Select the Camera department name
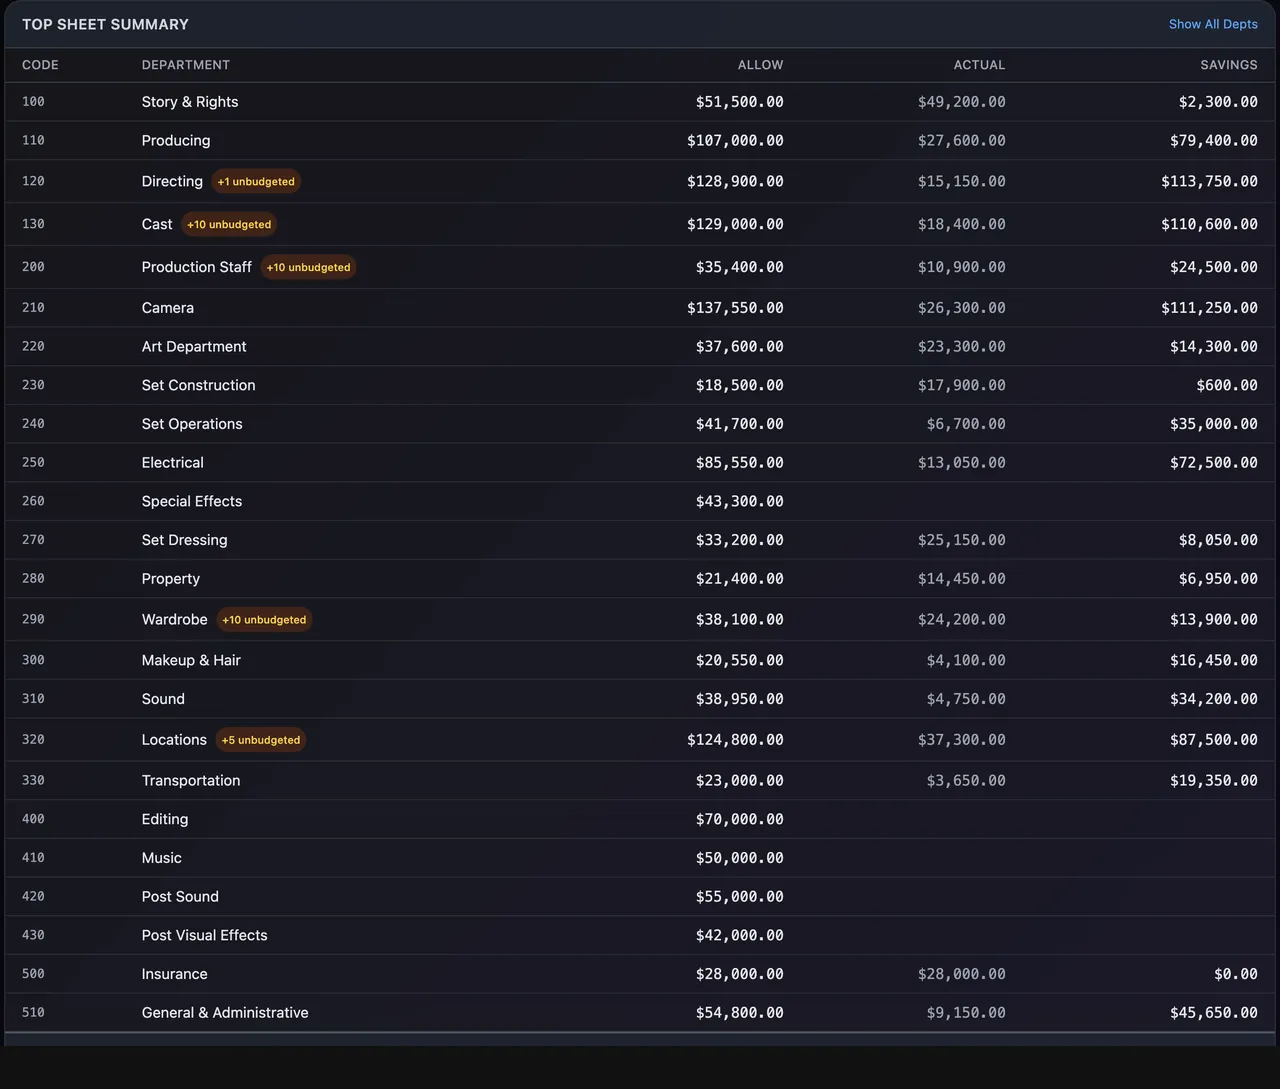Viewport: 1280px width, 1089px height. [x=168, y=308]
